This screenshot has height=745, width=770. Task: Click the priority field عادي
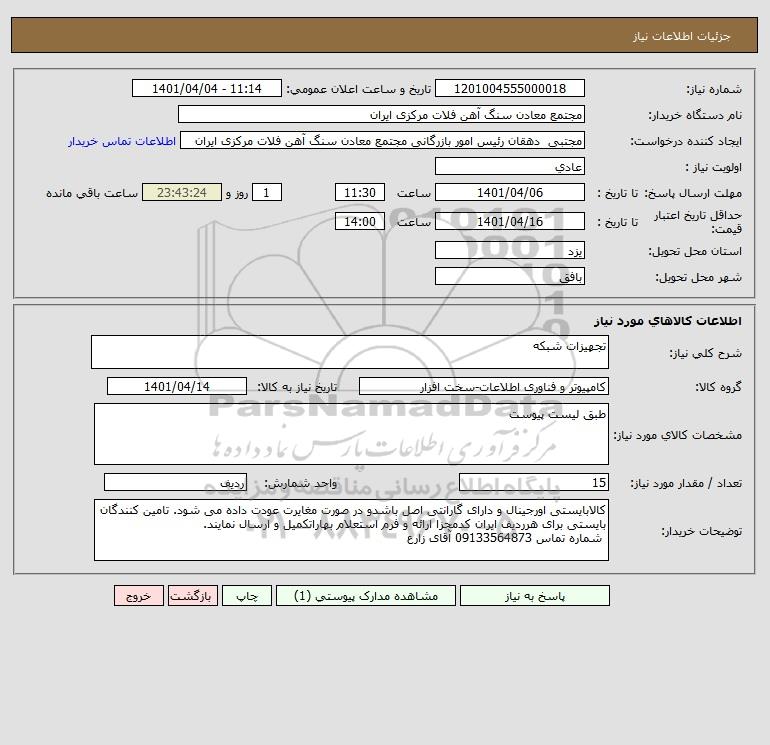tap(510, 167)
